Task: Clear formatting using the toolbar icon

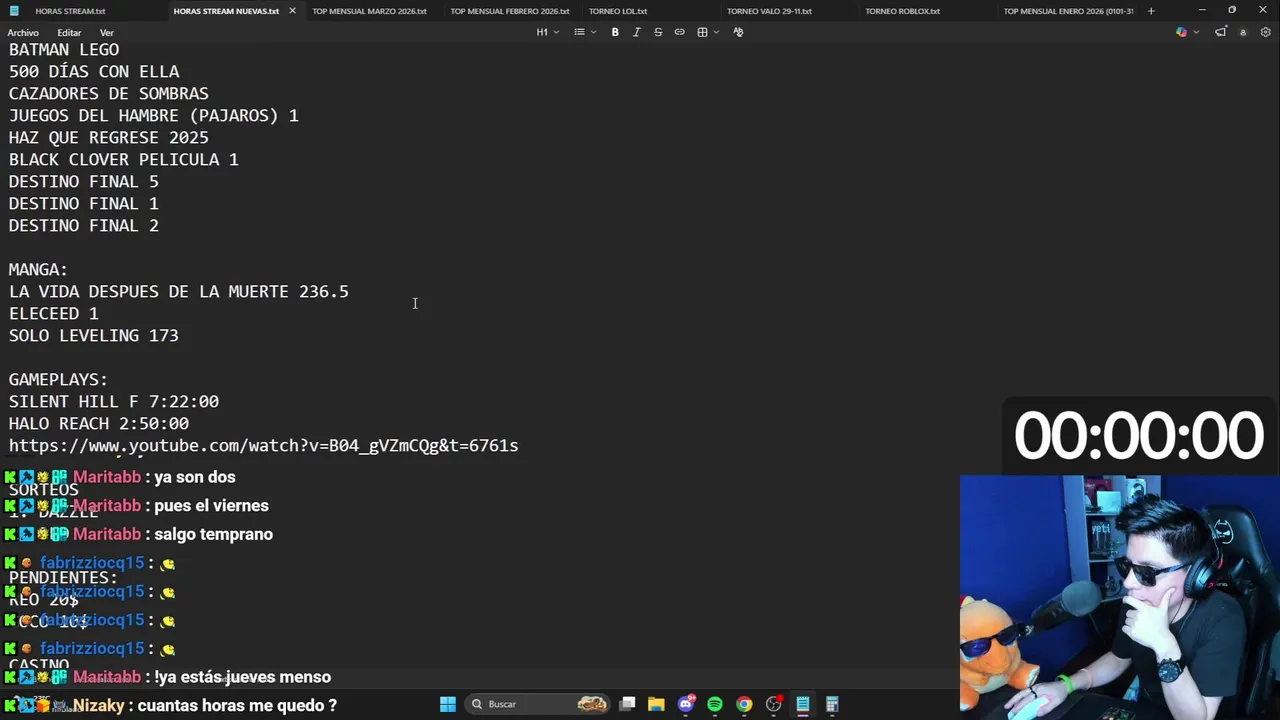Action: (738, 32)
